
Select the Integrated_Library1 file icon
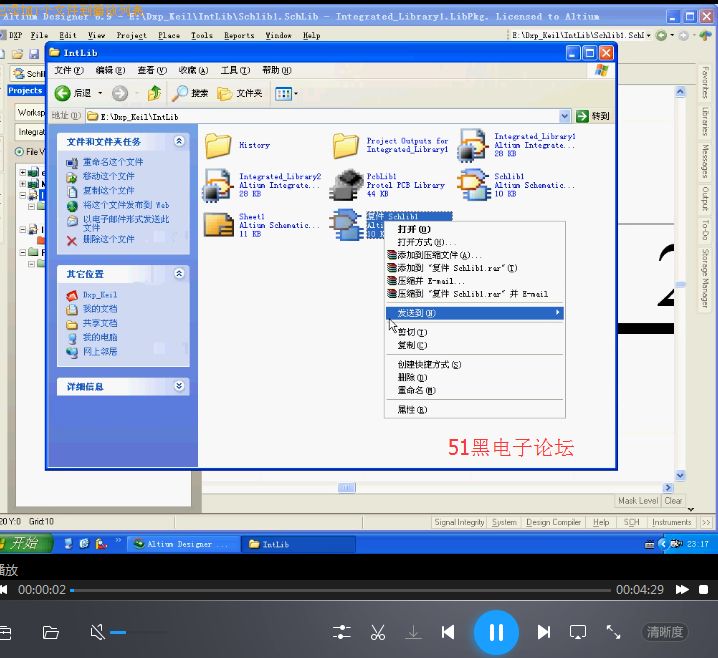472,145
